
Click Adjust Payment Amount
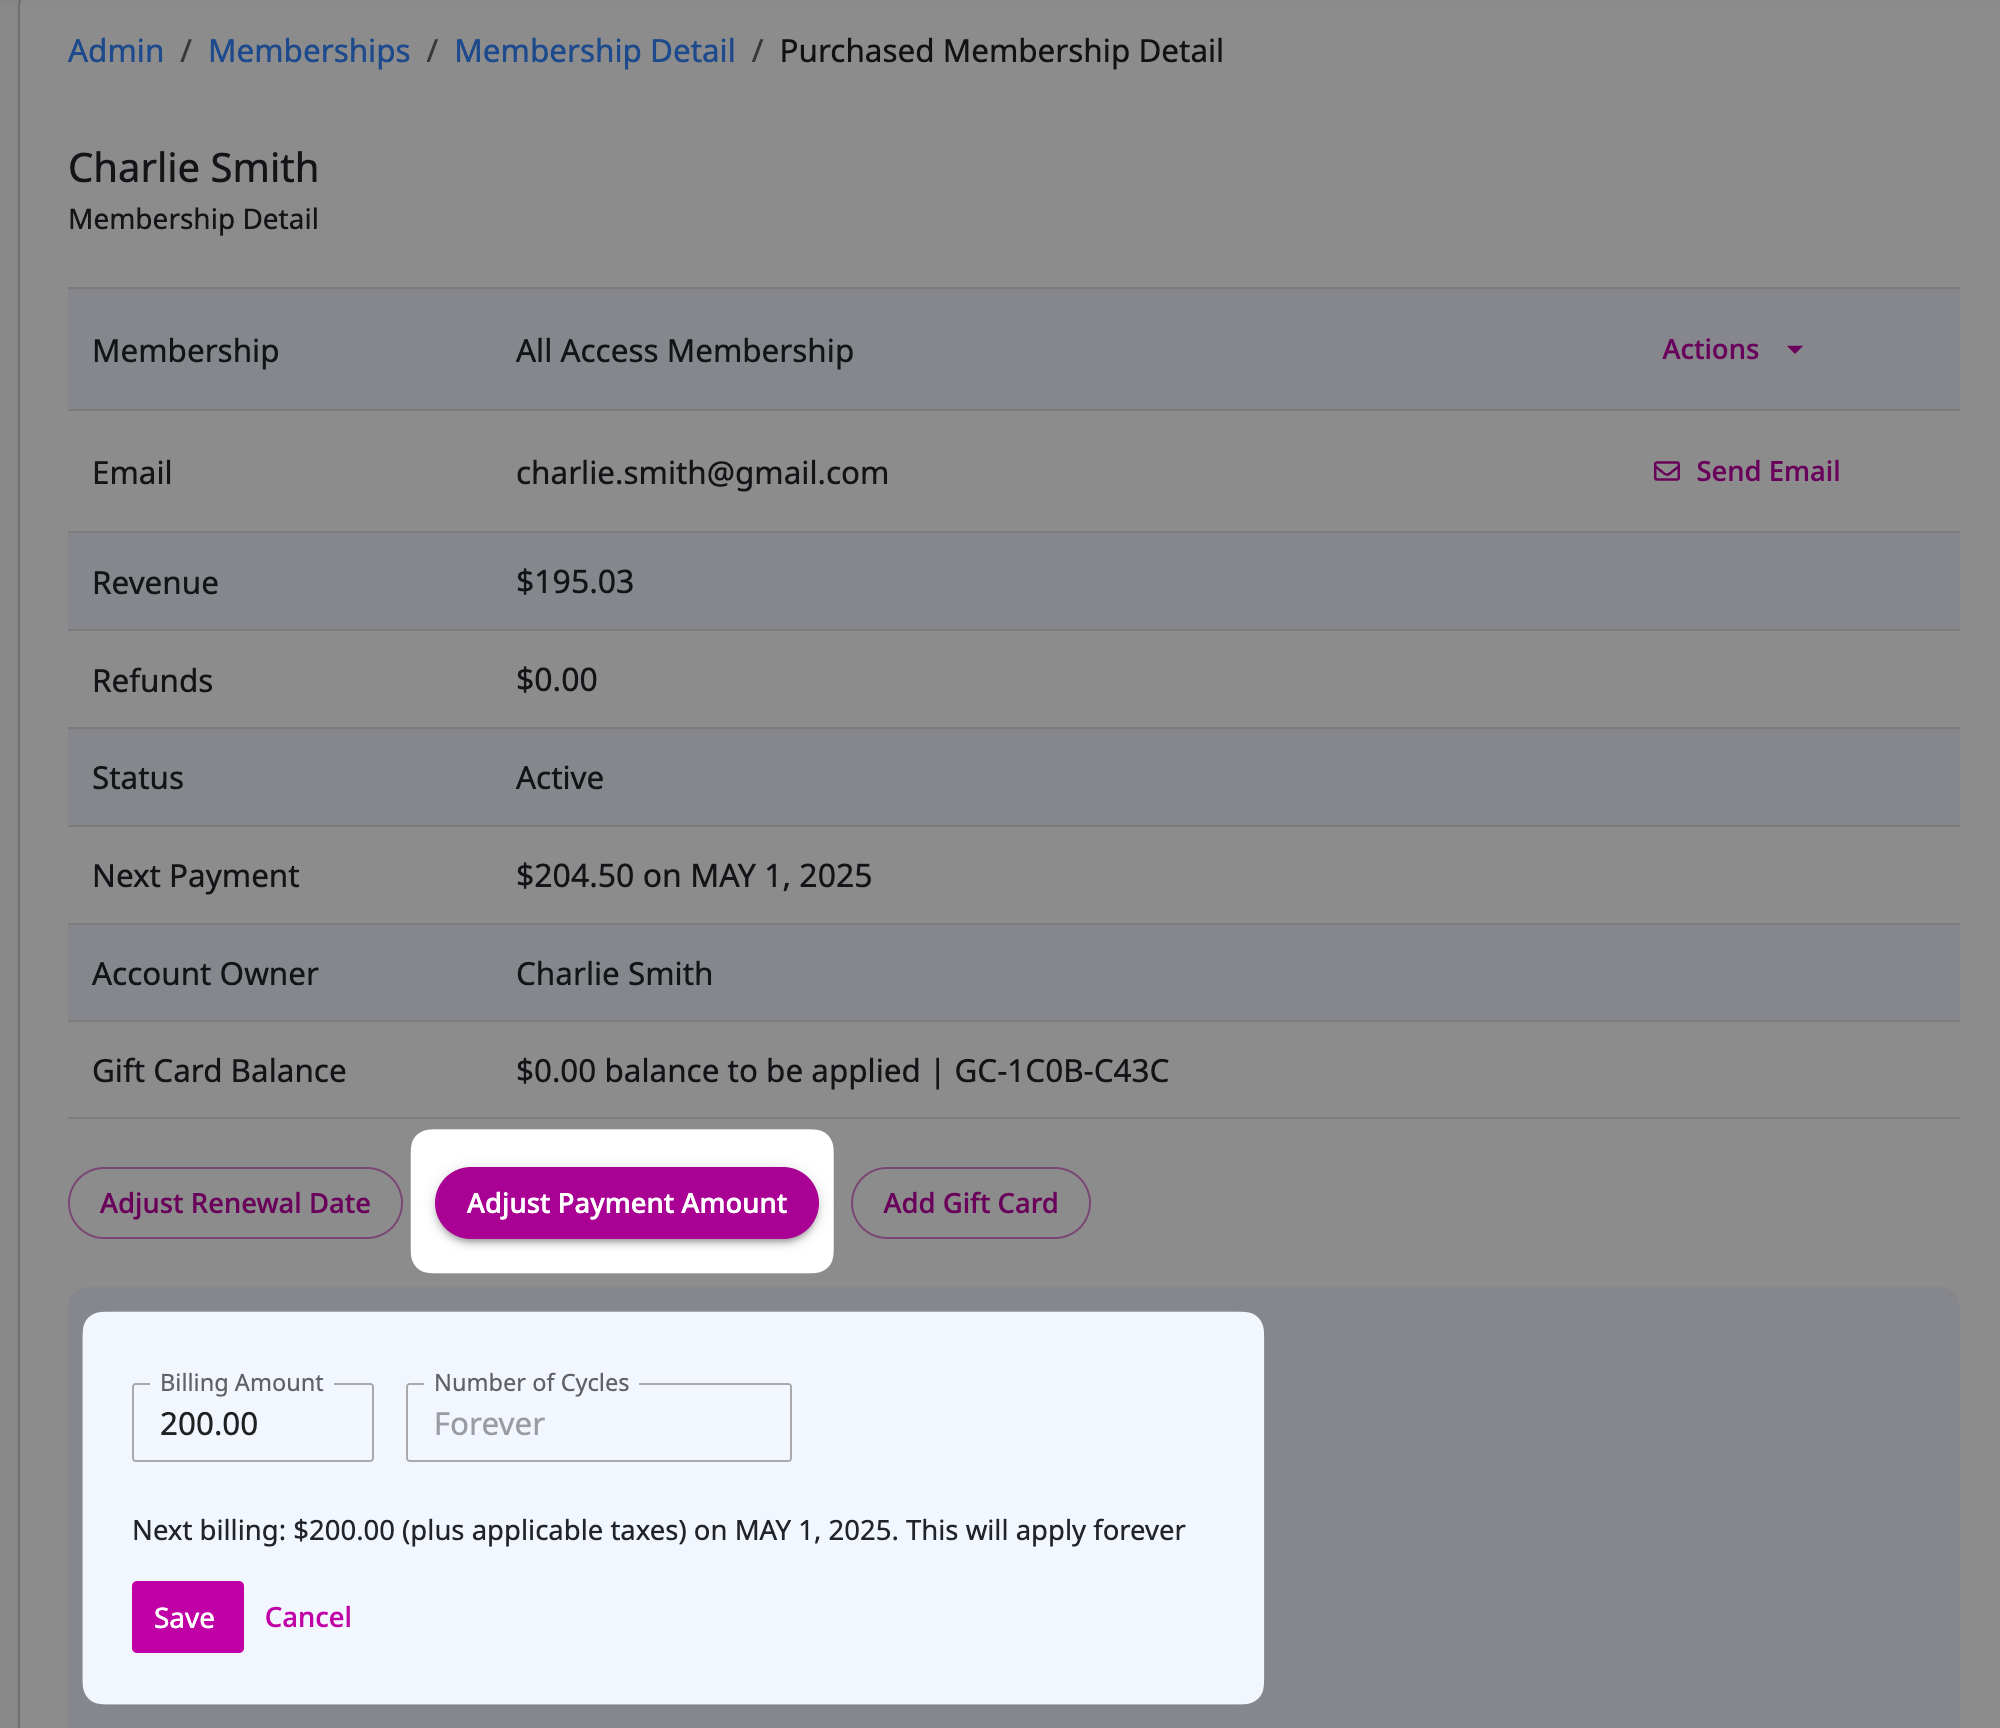click(x=626, y=1203)
